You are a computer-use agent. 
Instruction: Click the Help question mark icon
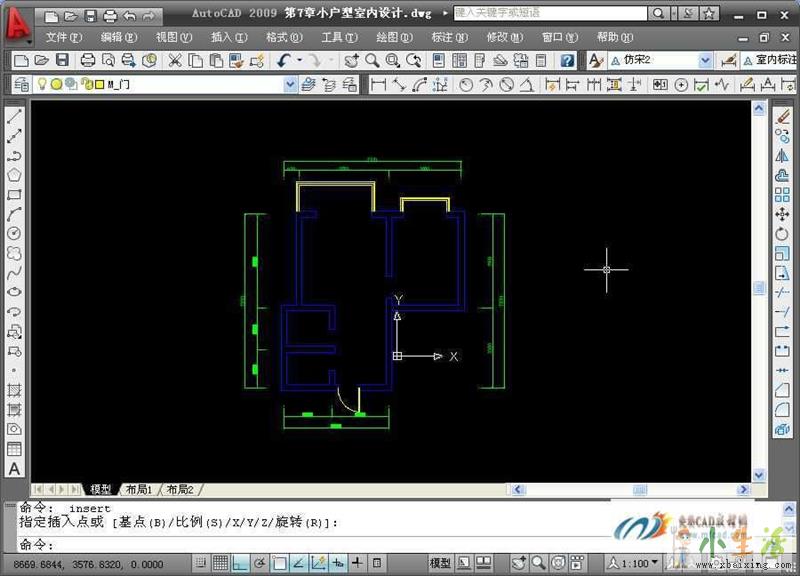pyautogui.click(x=567, y=60)
